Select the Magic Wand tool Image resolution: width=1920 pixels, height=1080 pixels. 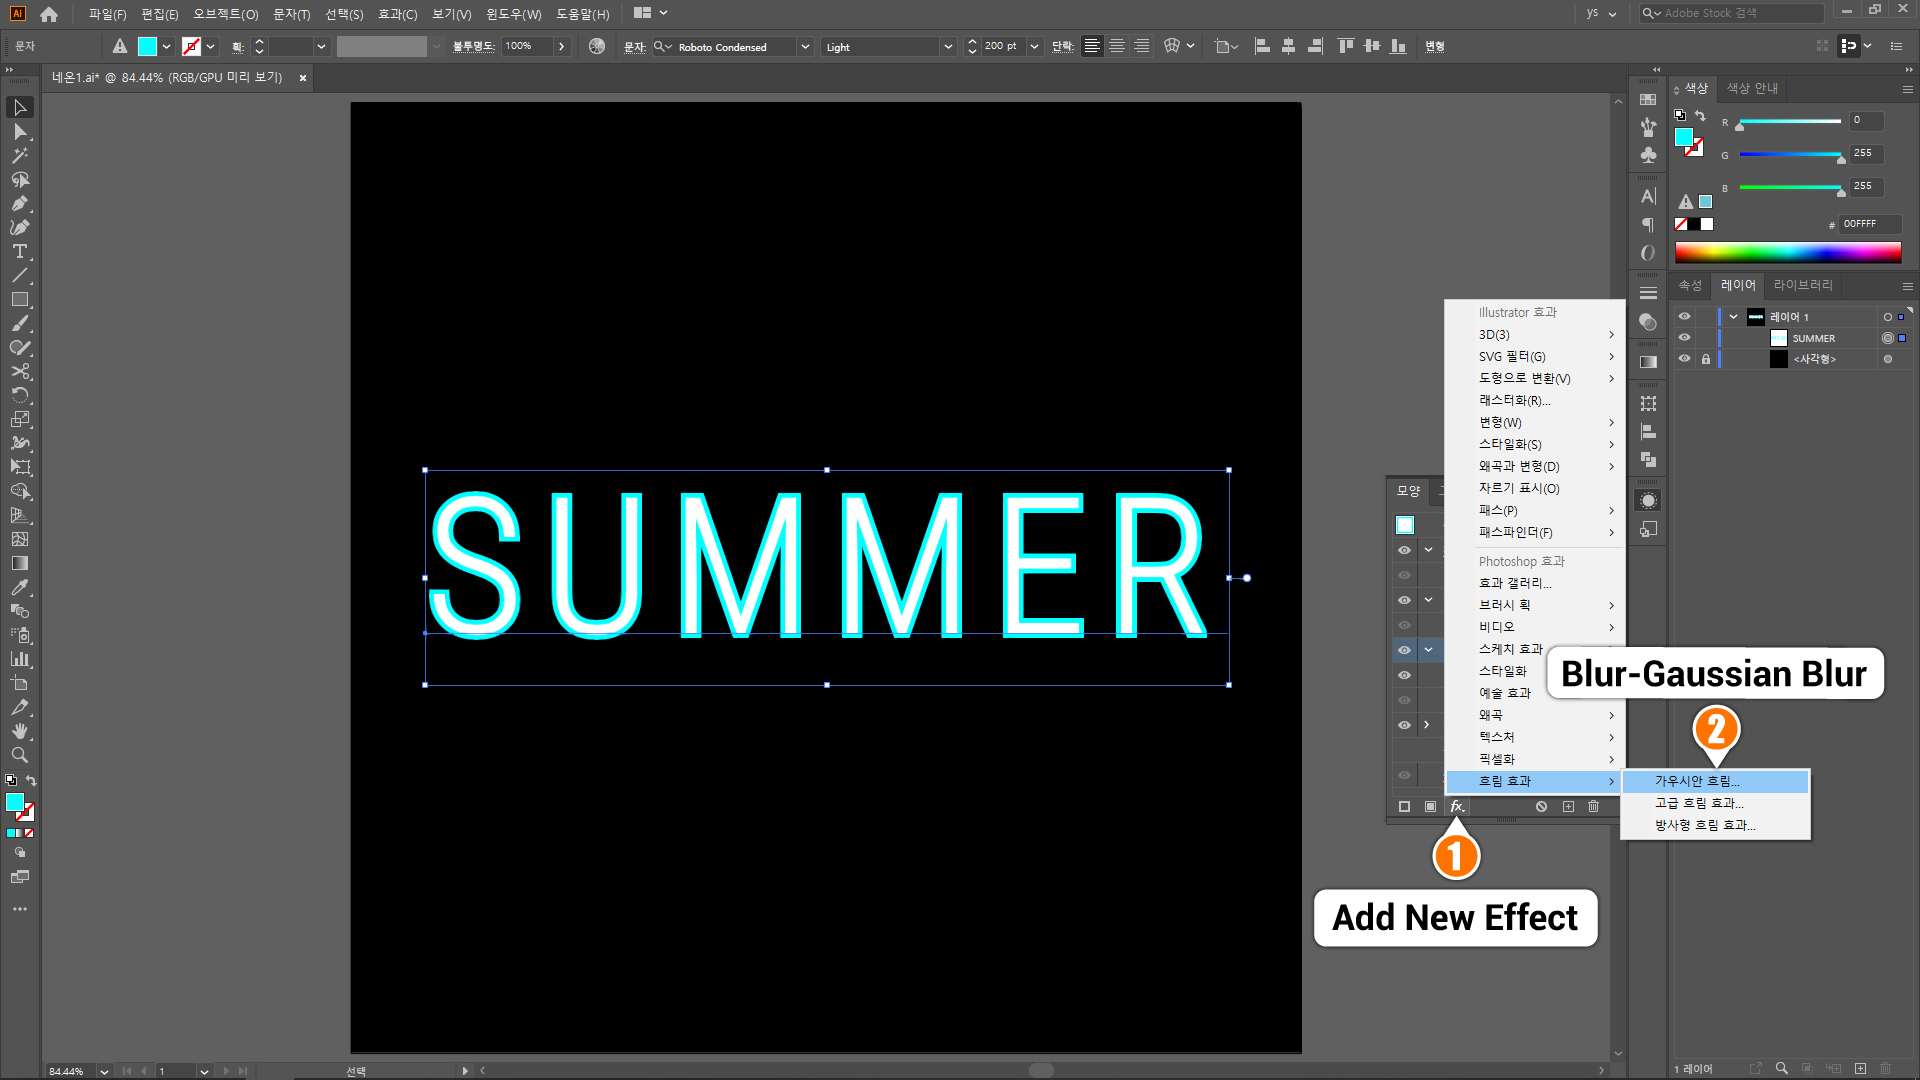[19, 156]
